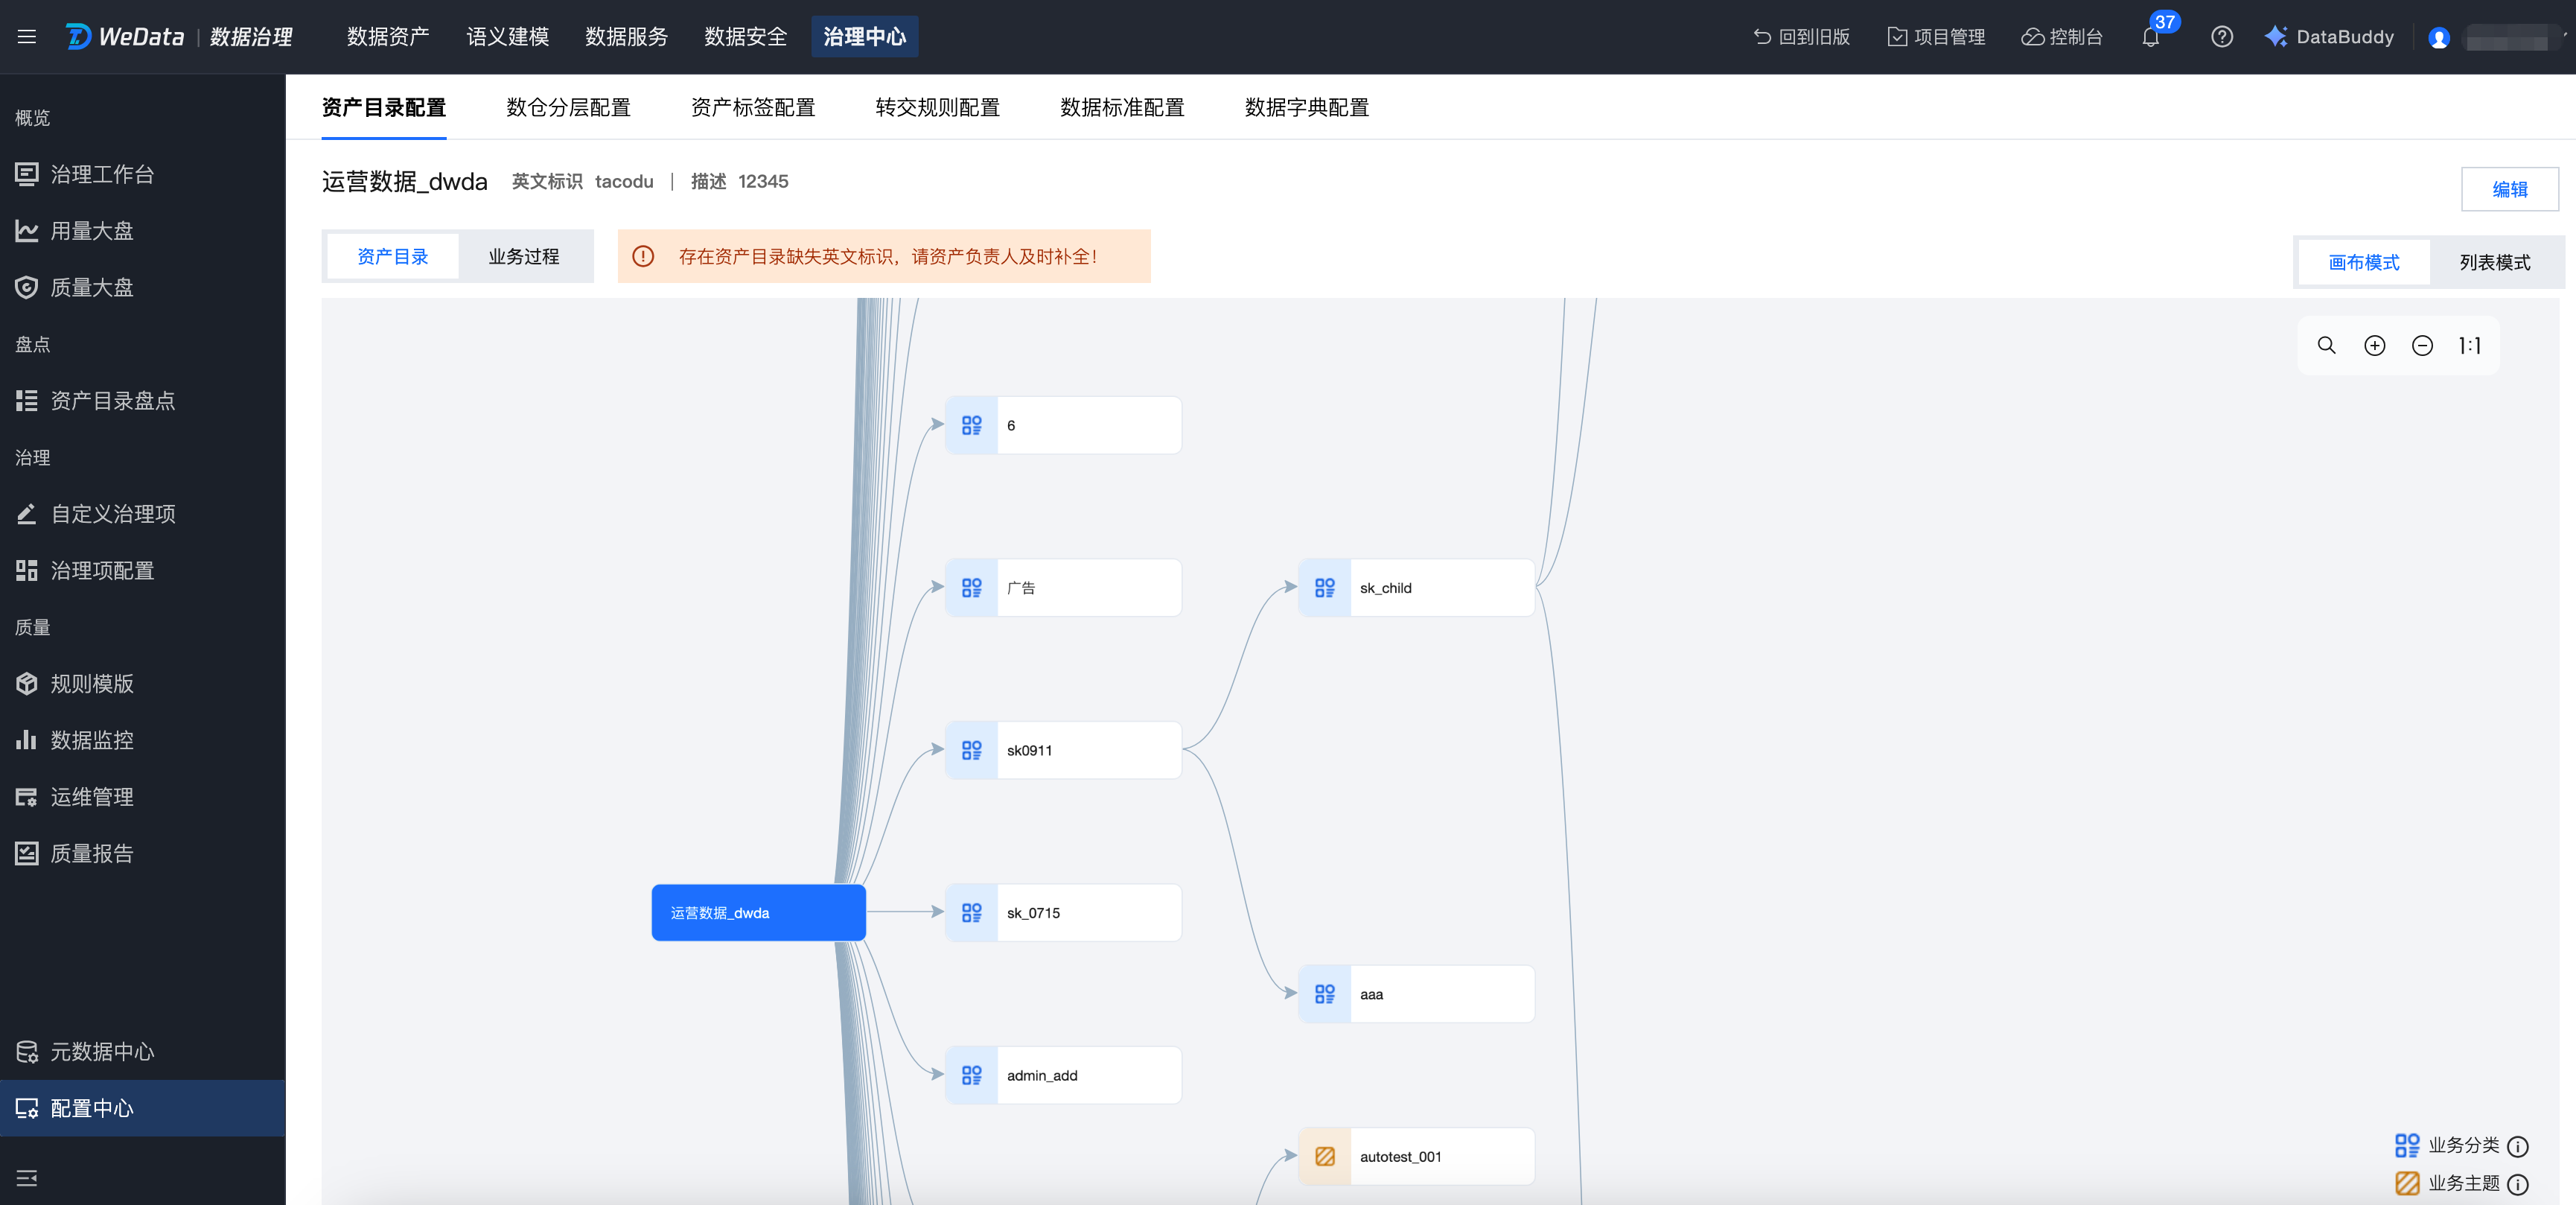Viewport: 2576px width, 1205px height.
Task: Open the 数仓分层配置 tab
Action: [x=568, y=107]
